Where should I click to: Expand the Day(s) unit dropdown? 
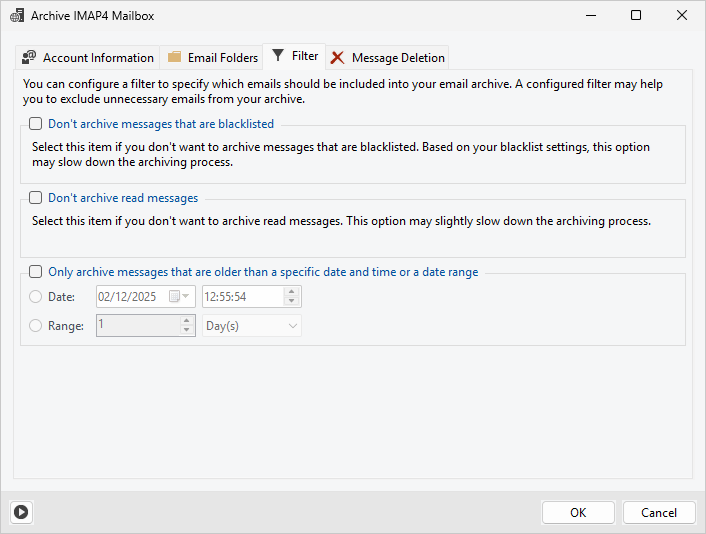click(251, 326)
